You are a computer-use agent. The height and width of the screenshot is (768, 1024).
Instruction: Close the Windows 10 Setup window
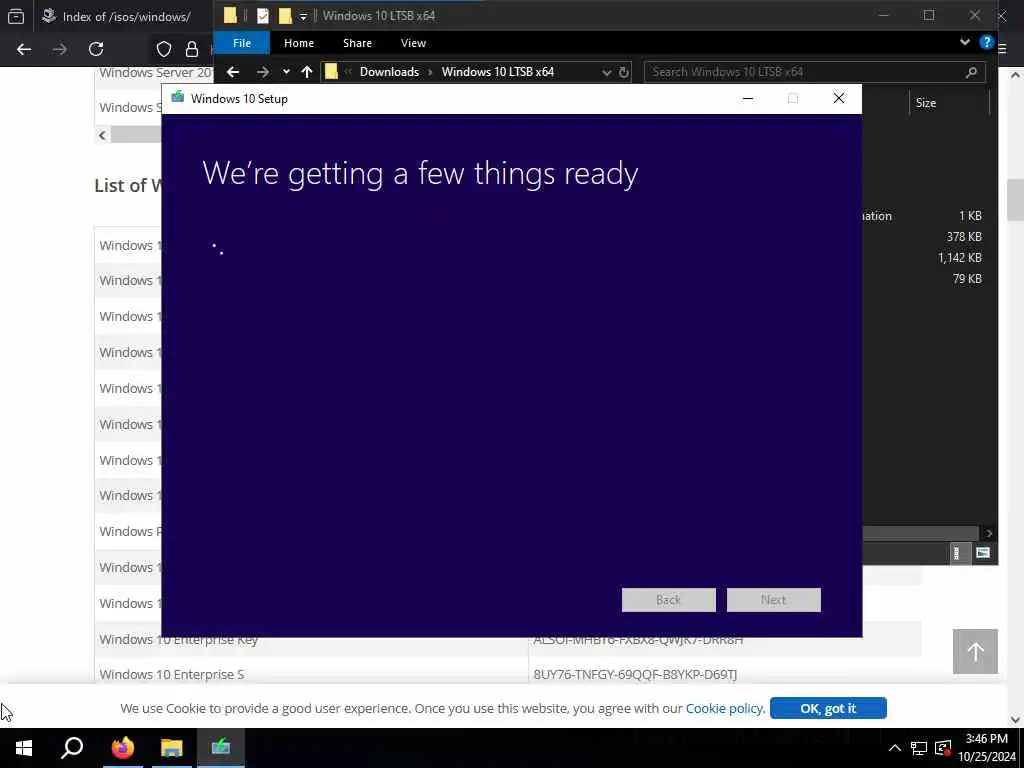pos(839,99)
